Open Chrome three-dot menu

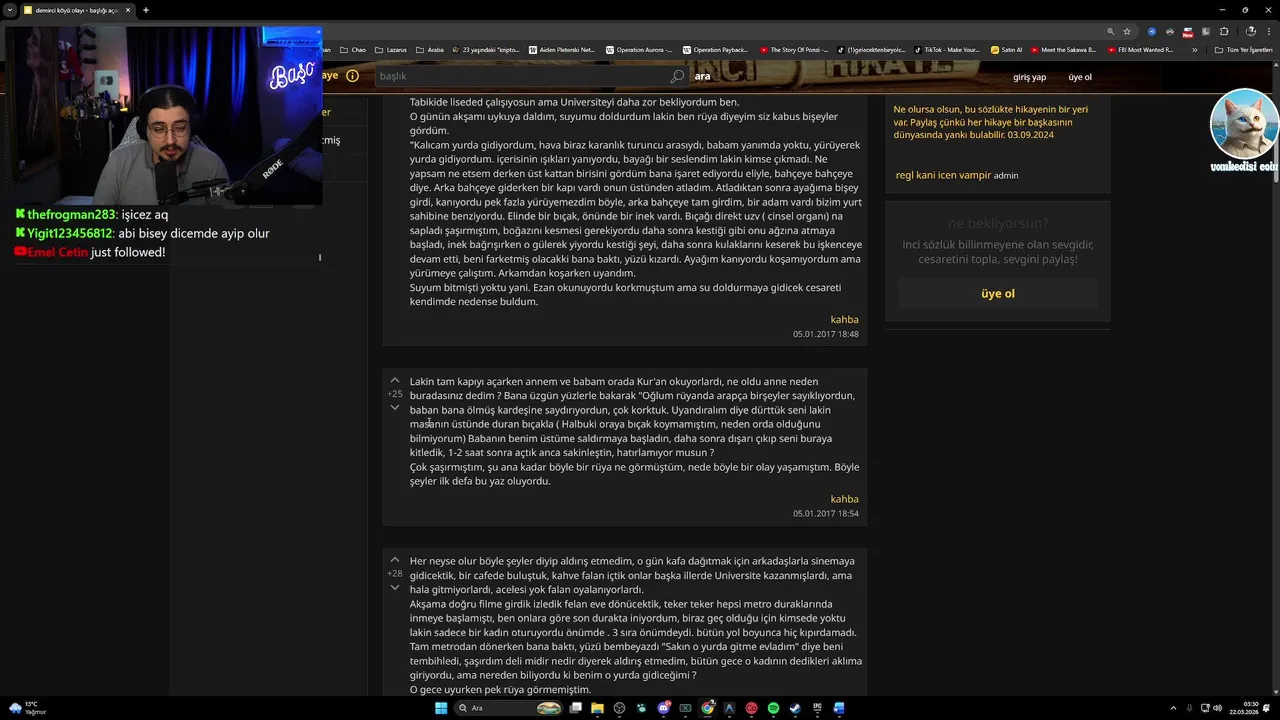[x=1268, y=31]
